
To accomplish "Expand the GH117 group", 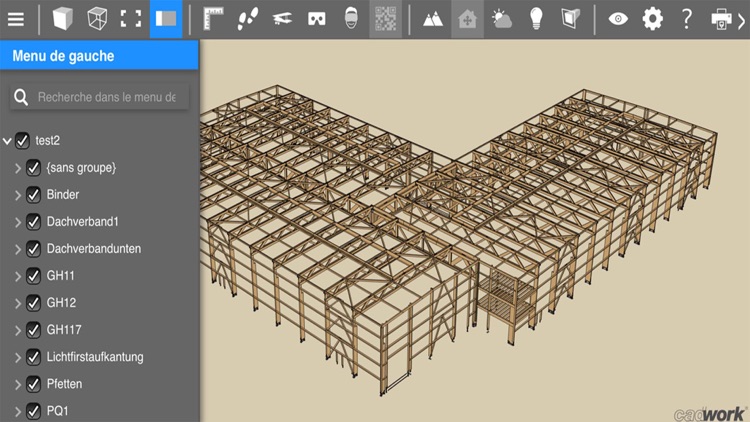I will tap(18, 330).
